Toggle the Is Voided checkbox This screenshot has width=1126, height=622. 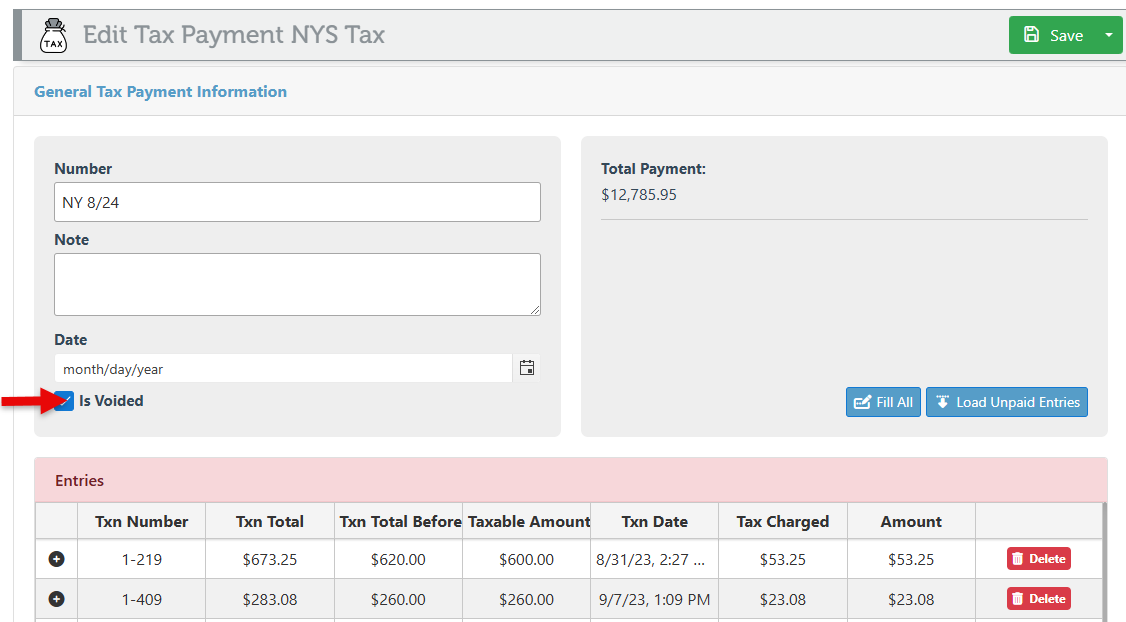tap(65, 401)
